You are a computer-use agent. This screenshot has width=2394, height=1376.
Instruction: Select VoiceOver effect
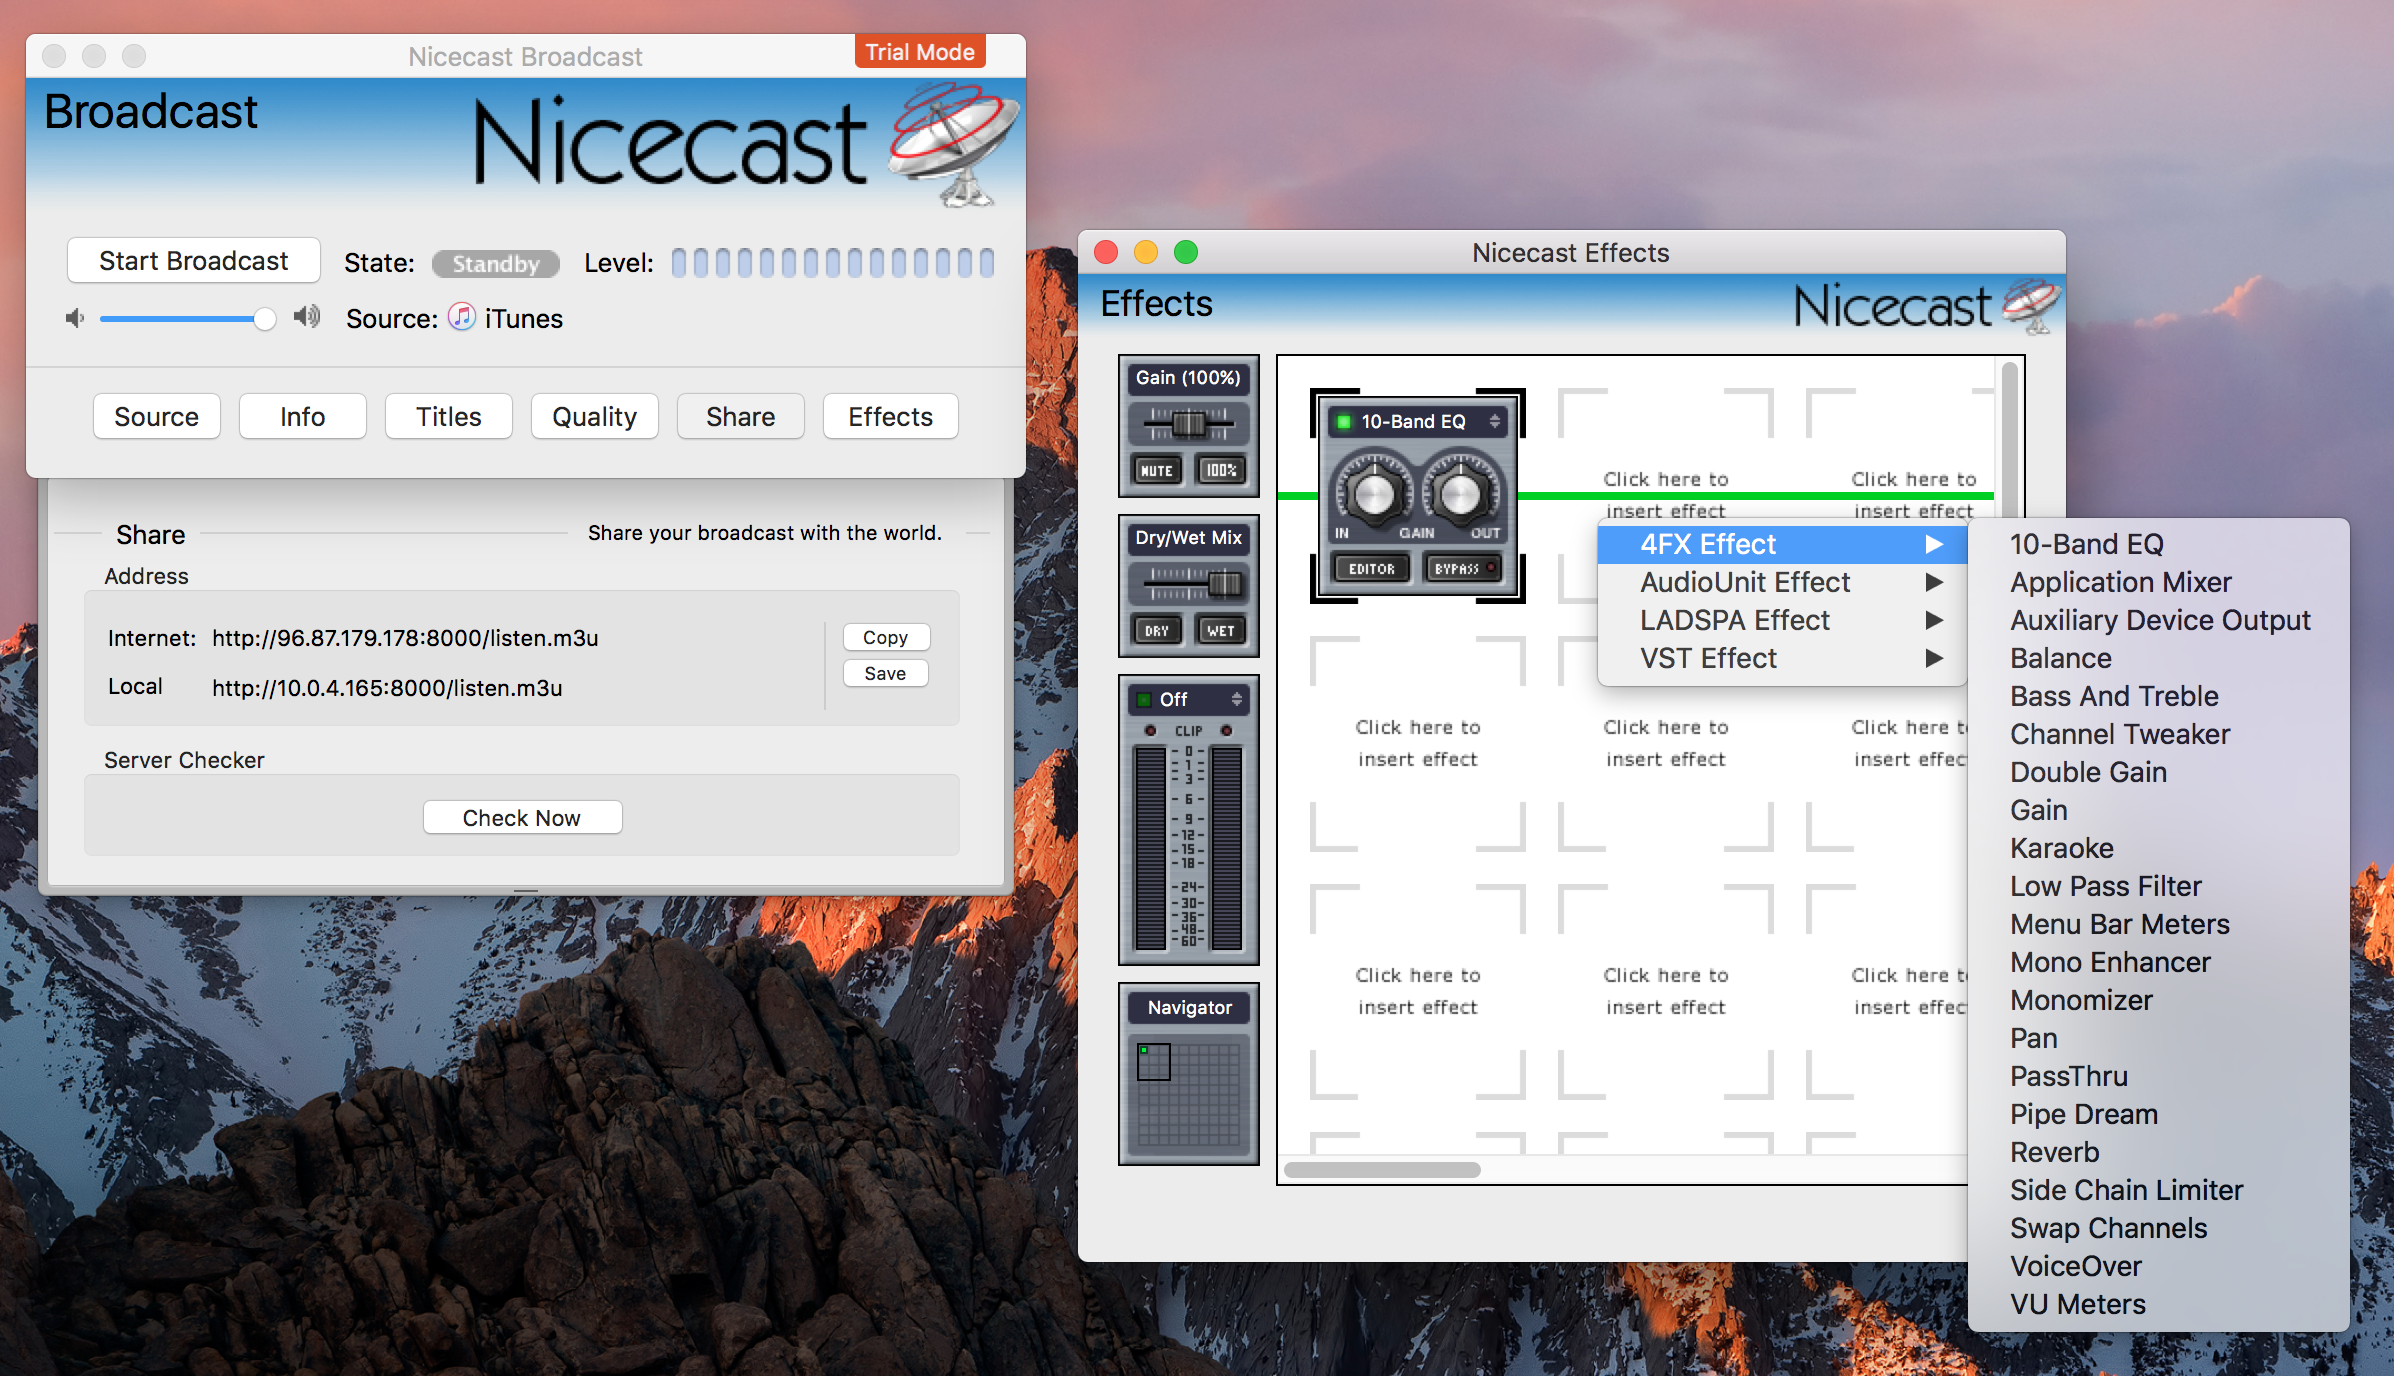coord(2158,1266)
